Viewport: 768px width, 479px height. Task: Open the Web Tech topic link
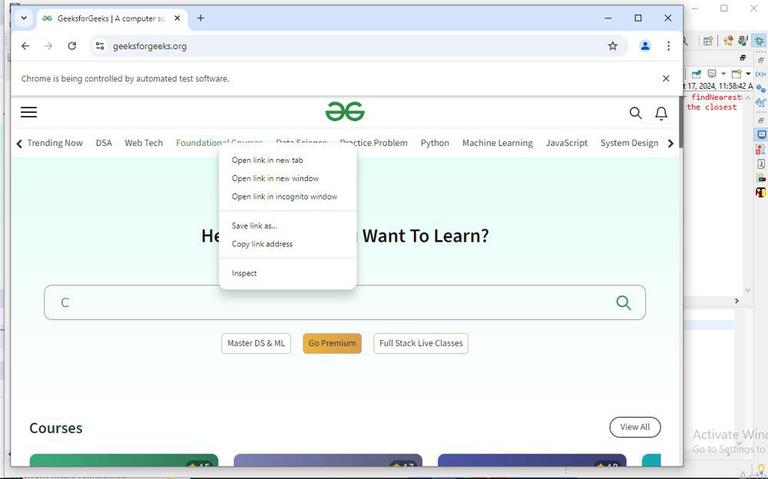tap(144, 143)
